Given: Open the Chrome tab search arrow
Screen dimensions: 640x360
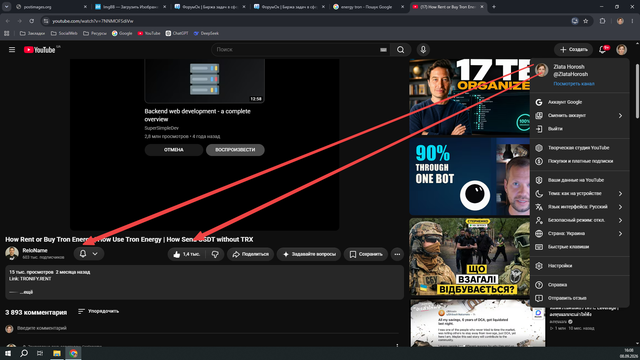Looking at the screenshot, I should (x=7, y=7).
